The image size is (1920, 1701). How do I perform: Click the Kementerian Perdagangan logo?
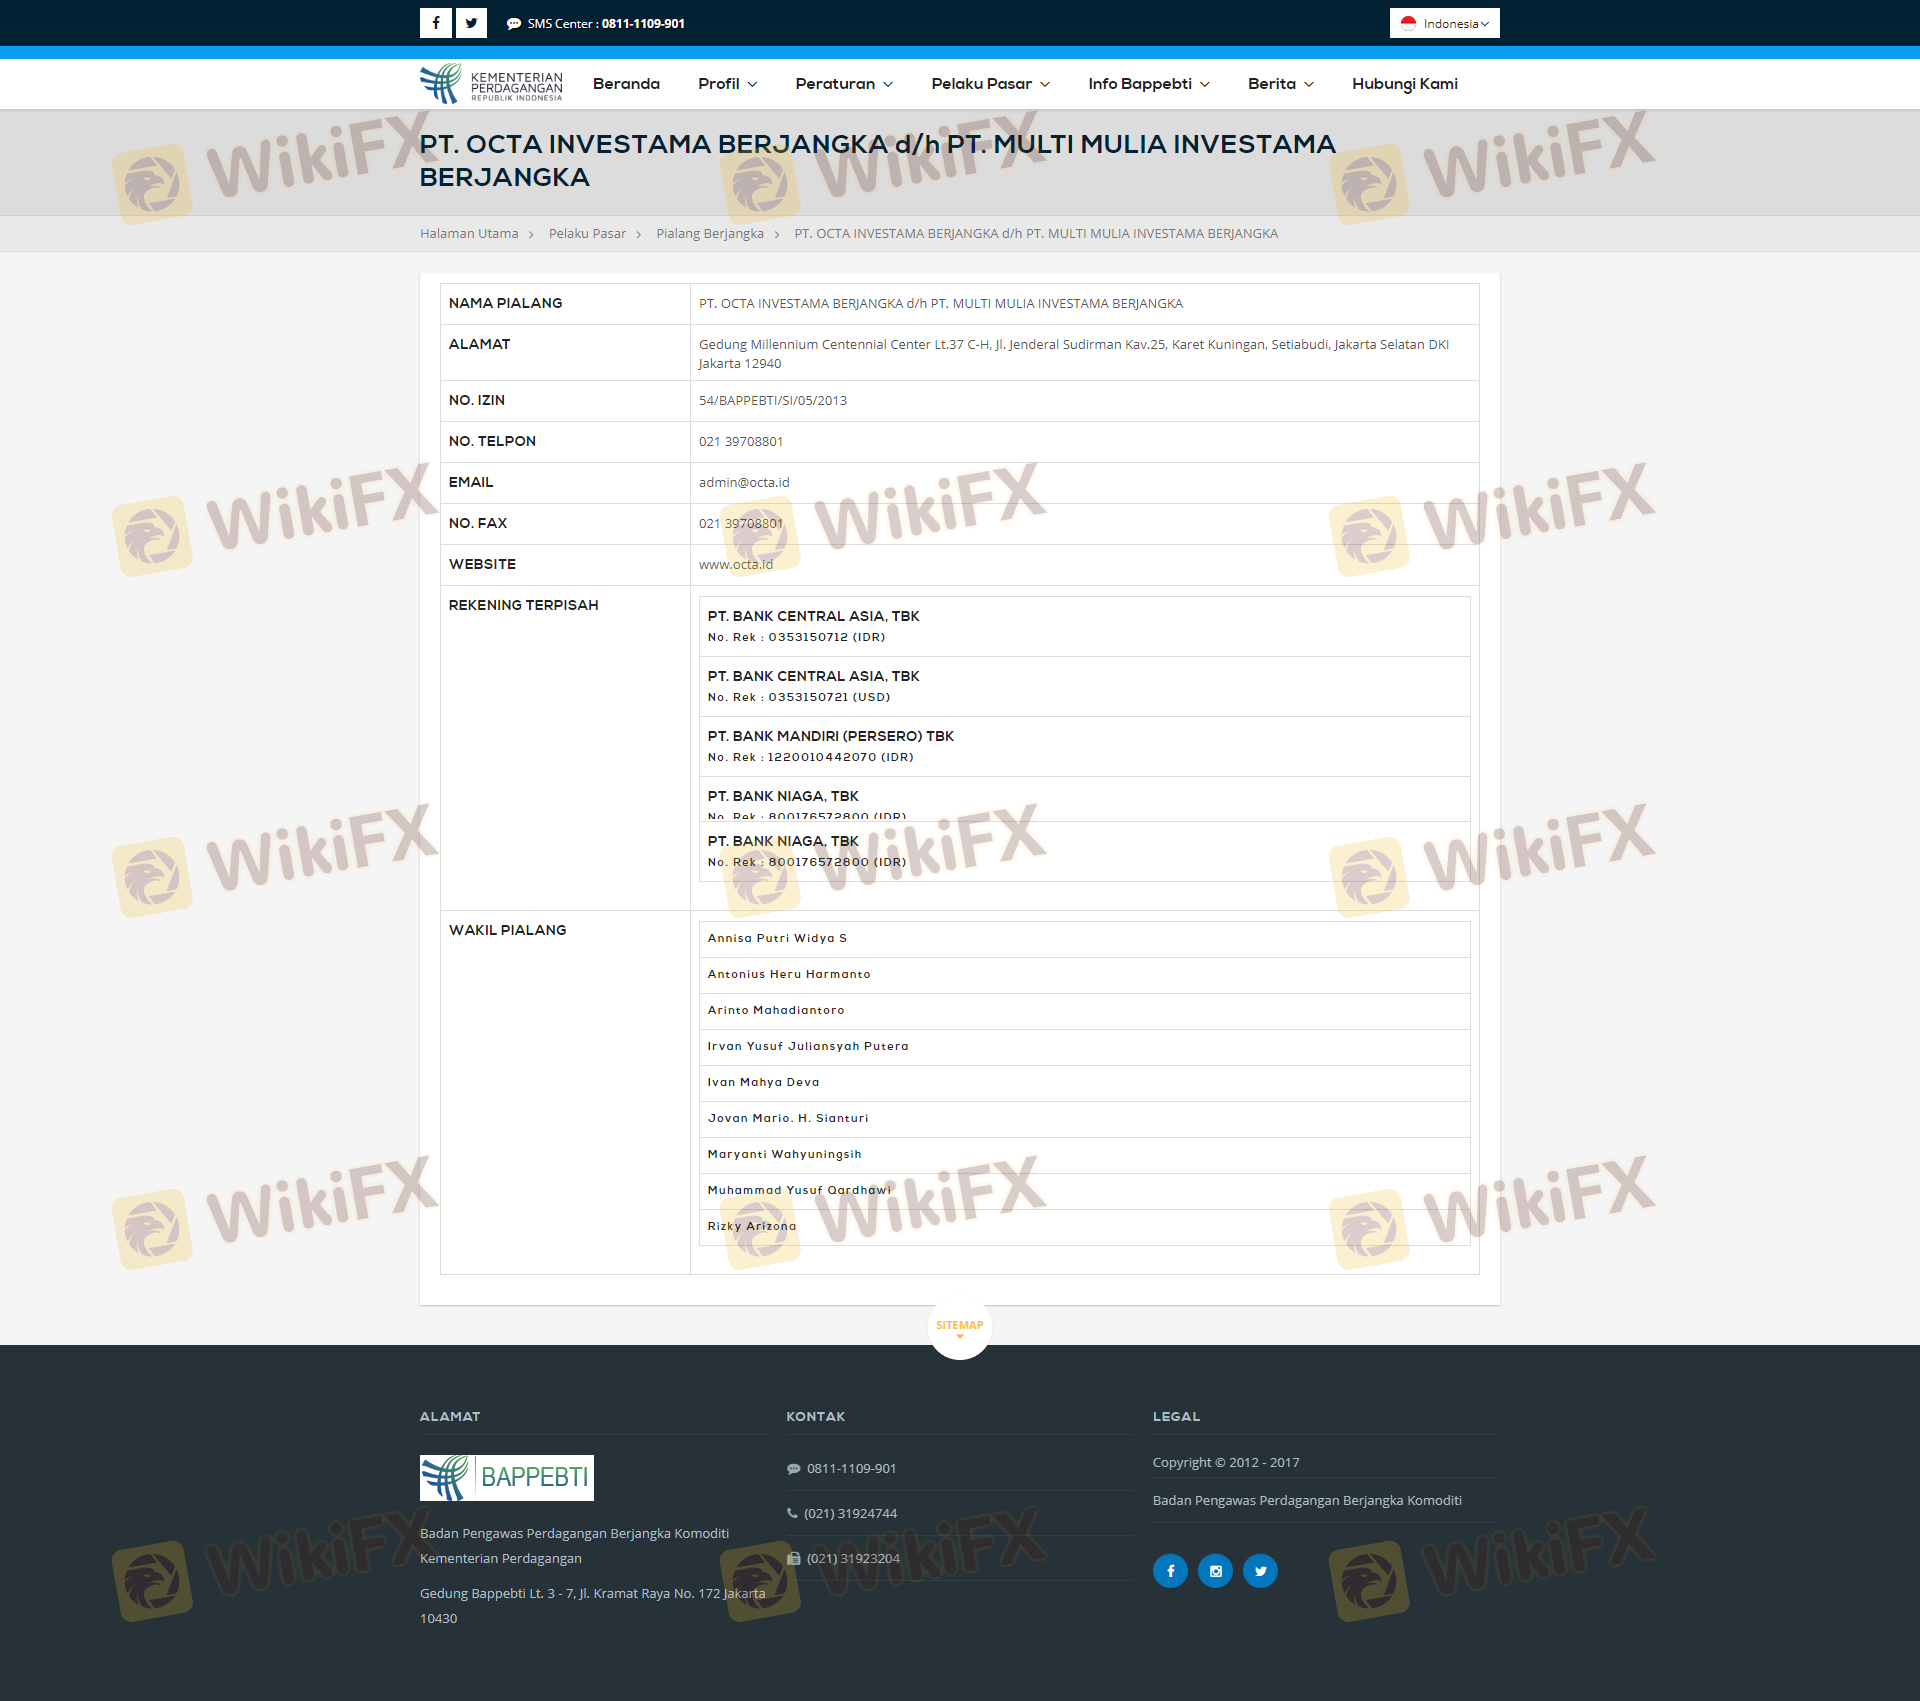coord(491,84)
